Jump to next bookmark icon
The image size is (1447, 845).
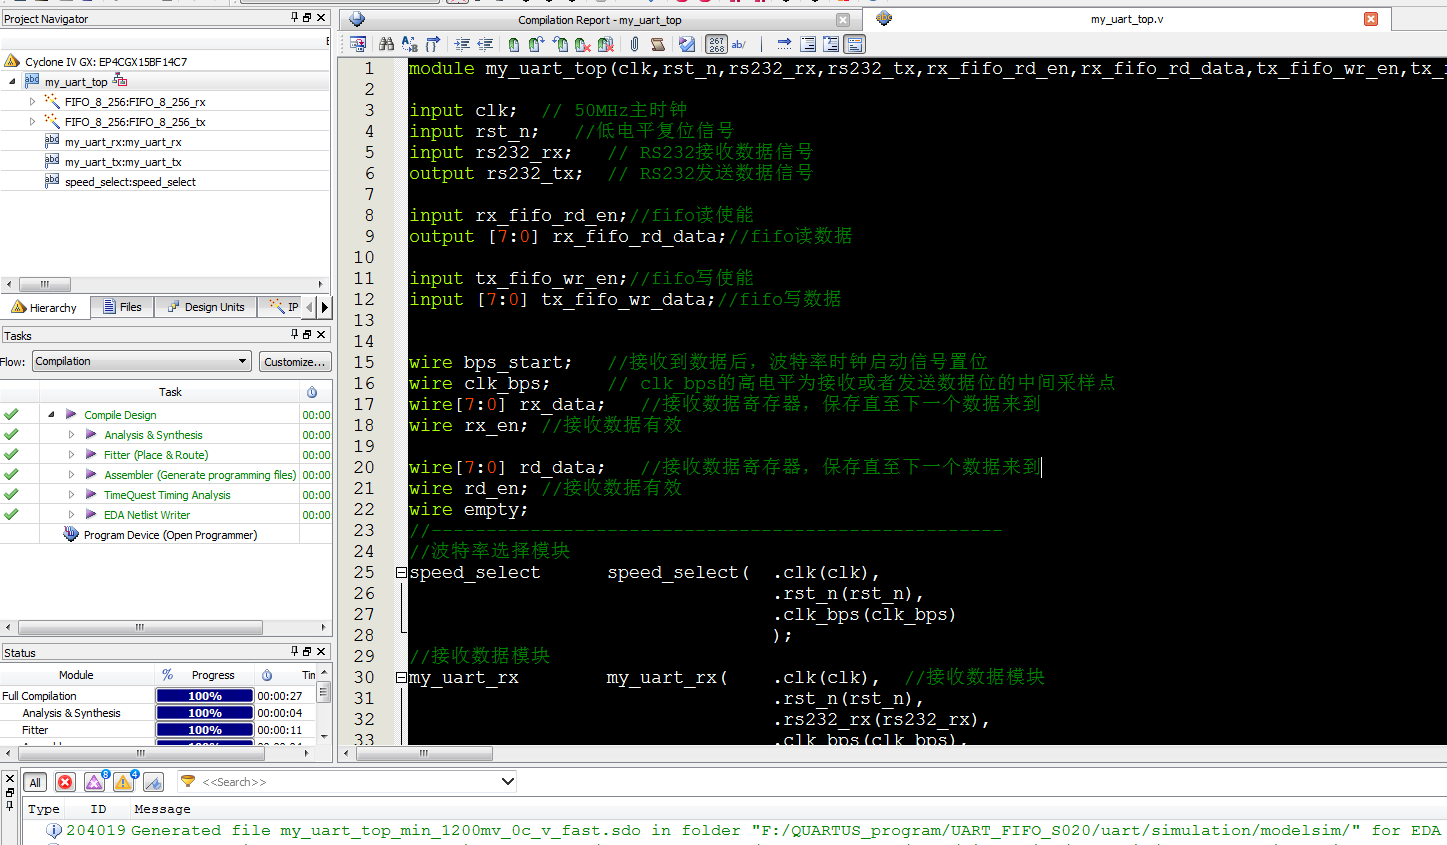point(536,44)
